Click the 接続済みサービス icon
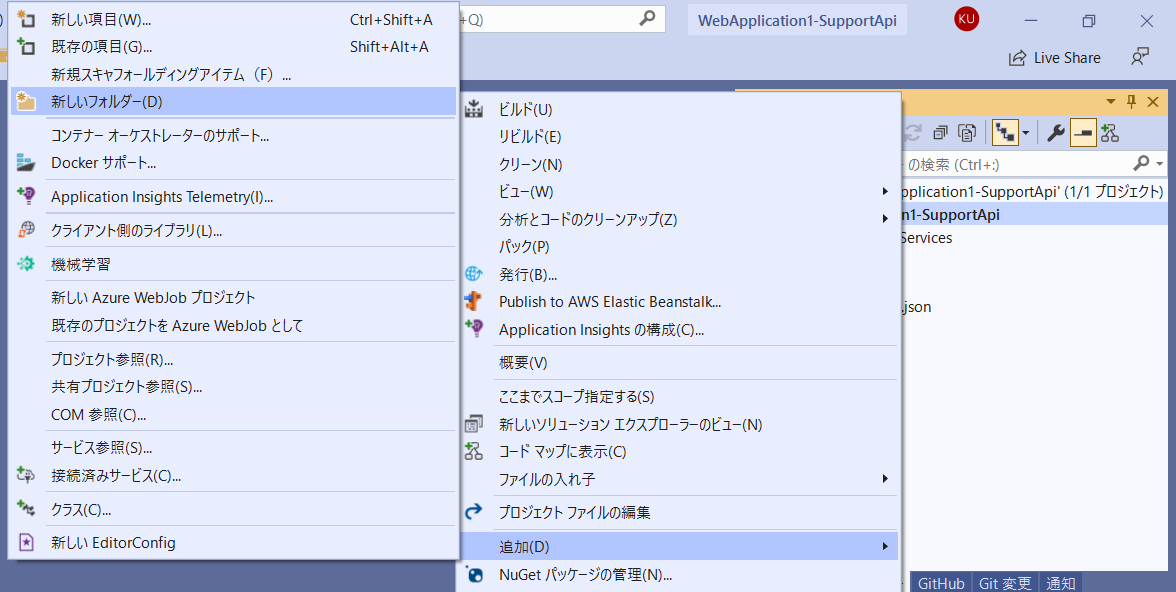Viewport: 1176px width, 592px height. tap(26, 475)
